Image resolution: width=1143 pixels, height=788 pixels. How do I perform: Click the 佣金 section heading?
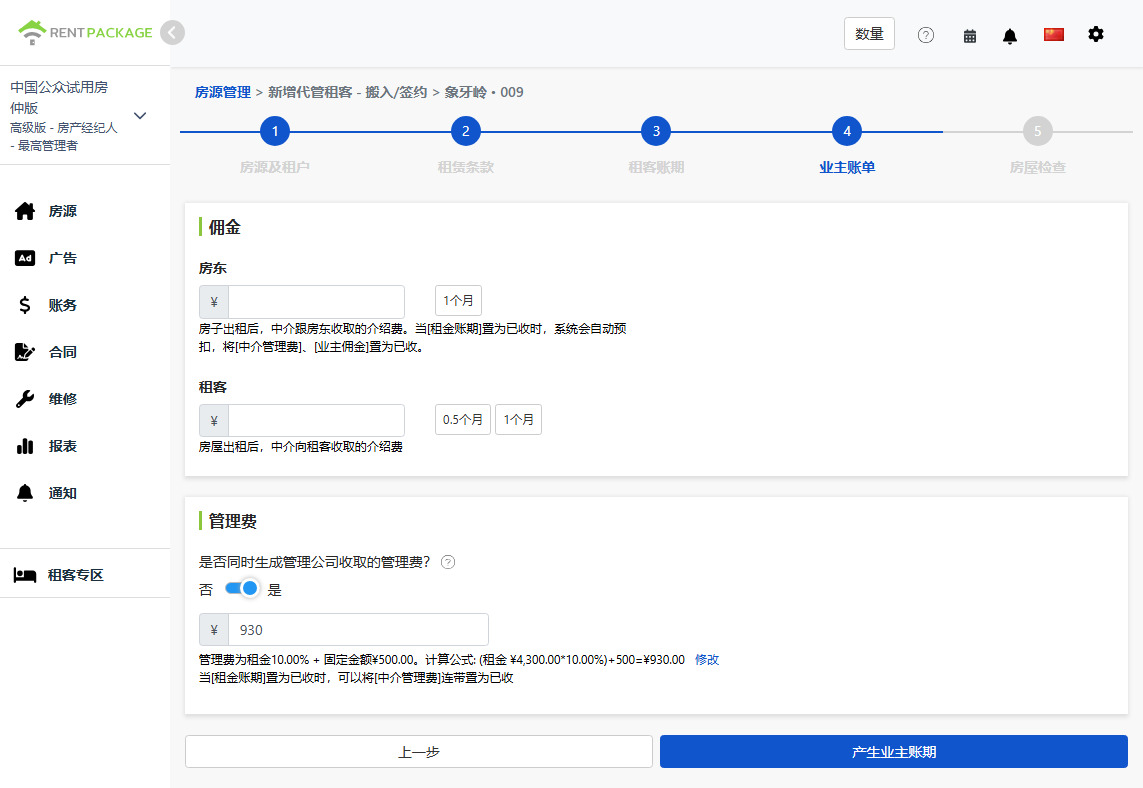coord(225,227)
